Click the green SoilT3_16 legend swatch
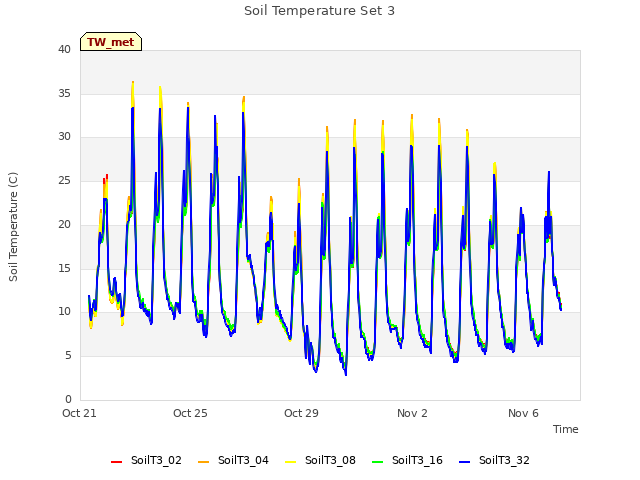 click(x=378, y=462)
